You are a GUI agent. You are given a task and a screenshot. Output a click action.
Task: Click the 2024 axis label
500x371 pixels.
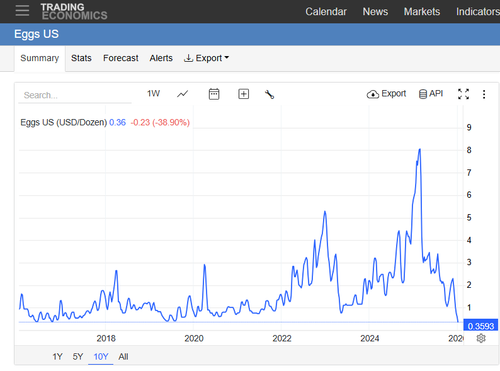370,339
